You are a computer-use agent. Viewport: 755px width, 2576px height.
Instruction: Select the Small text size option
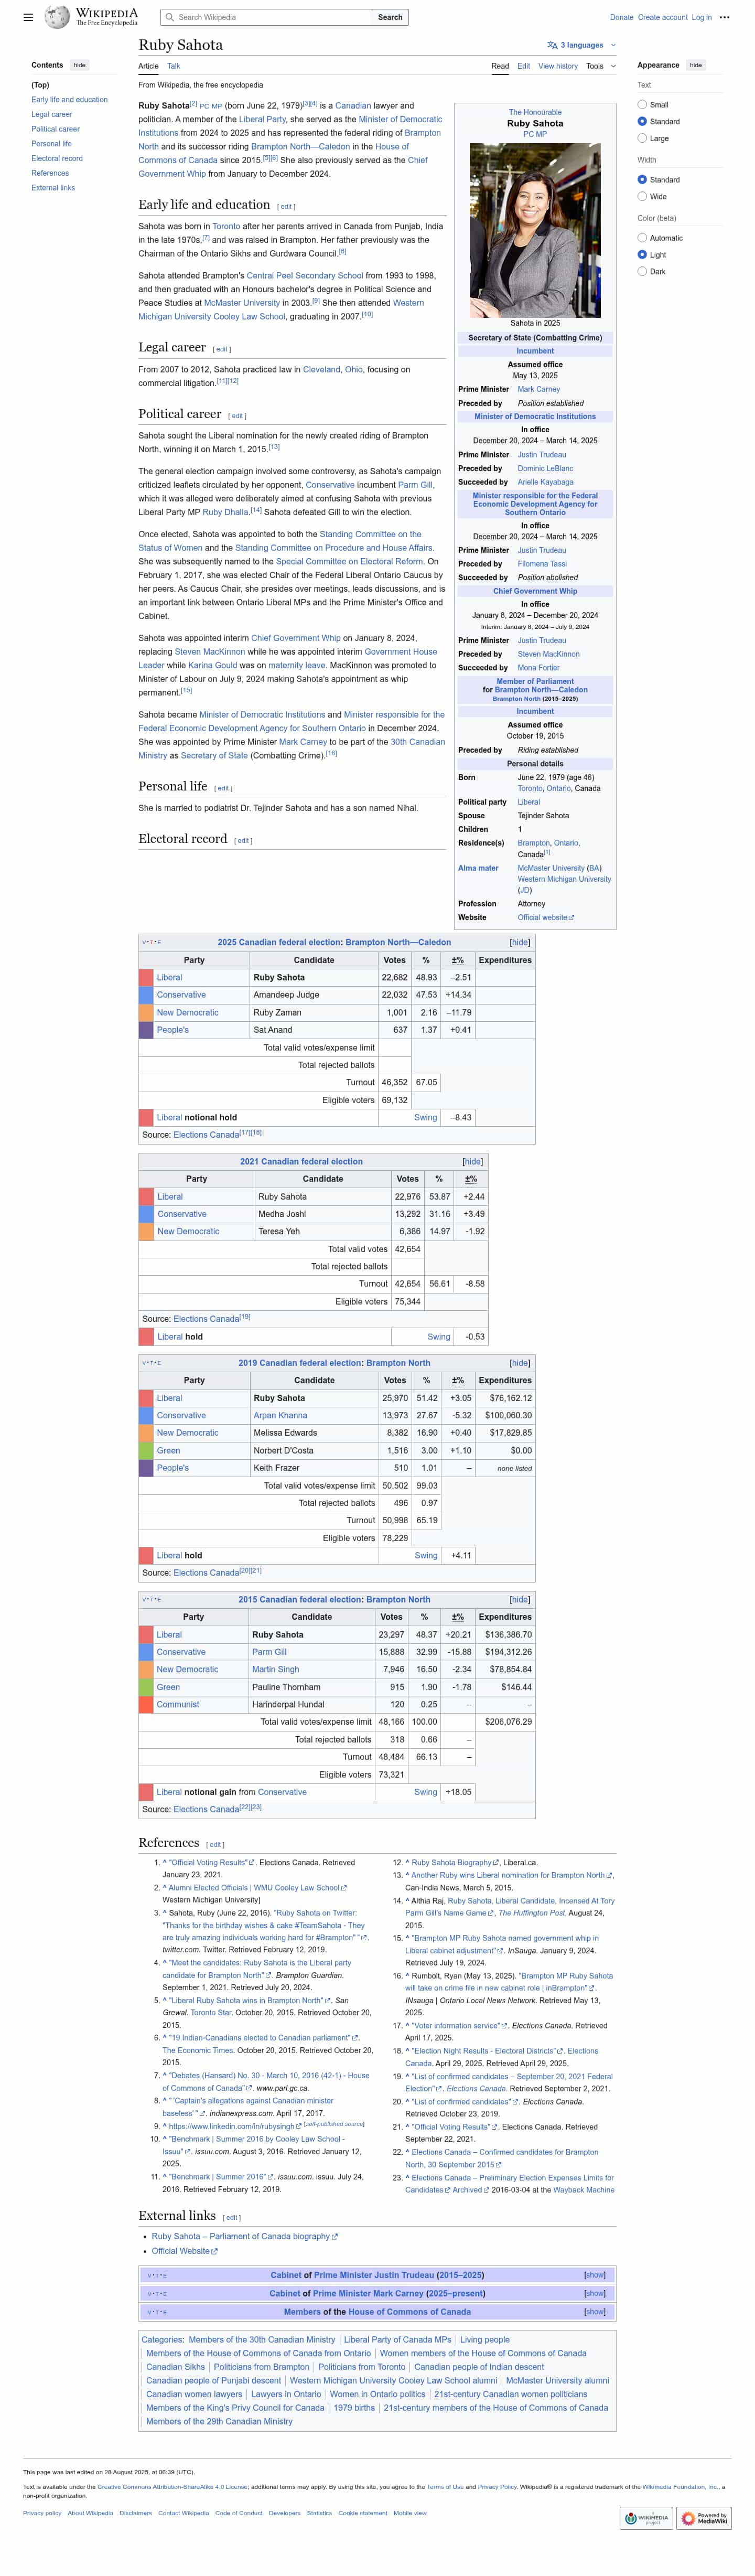coord(642,105)
